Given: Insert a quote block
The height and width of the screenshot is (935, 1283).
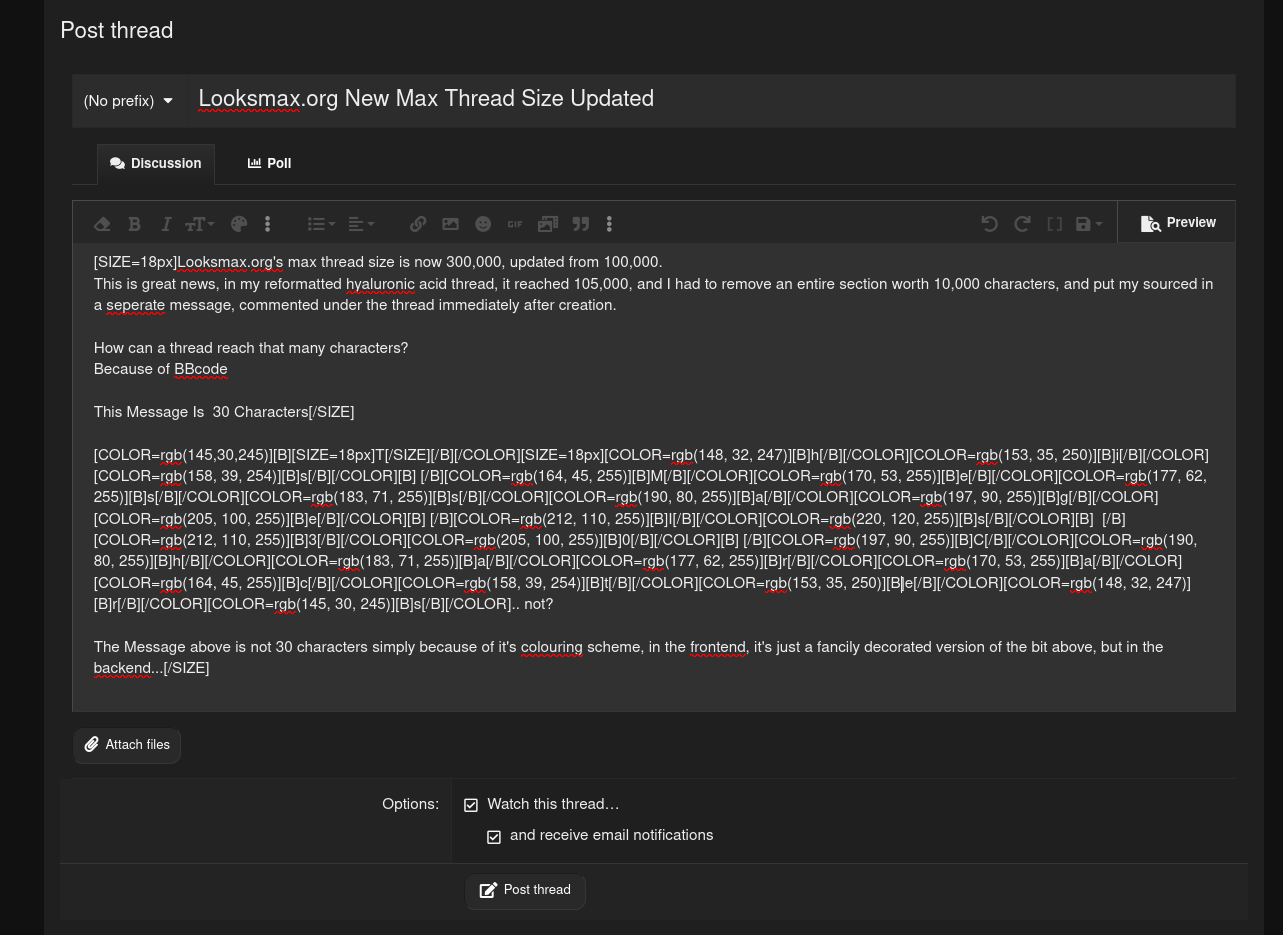Looking at the screenshot, I should (580, 224).
